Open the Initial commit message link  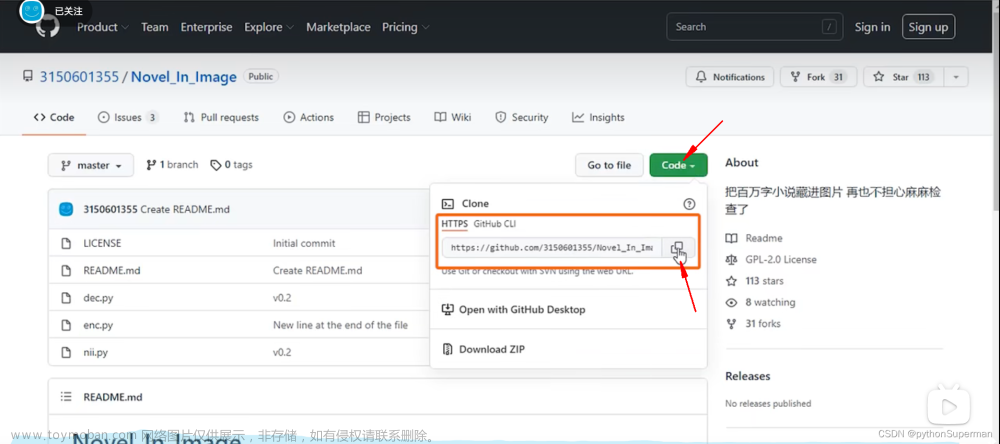304,243
